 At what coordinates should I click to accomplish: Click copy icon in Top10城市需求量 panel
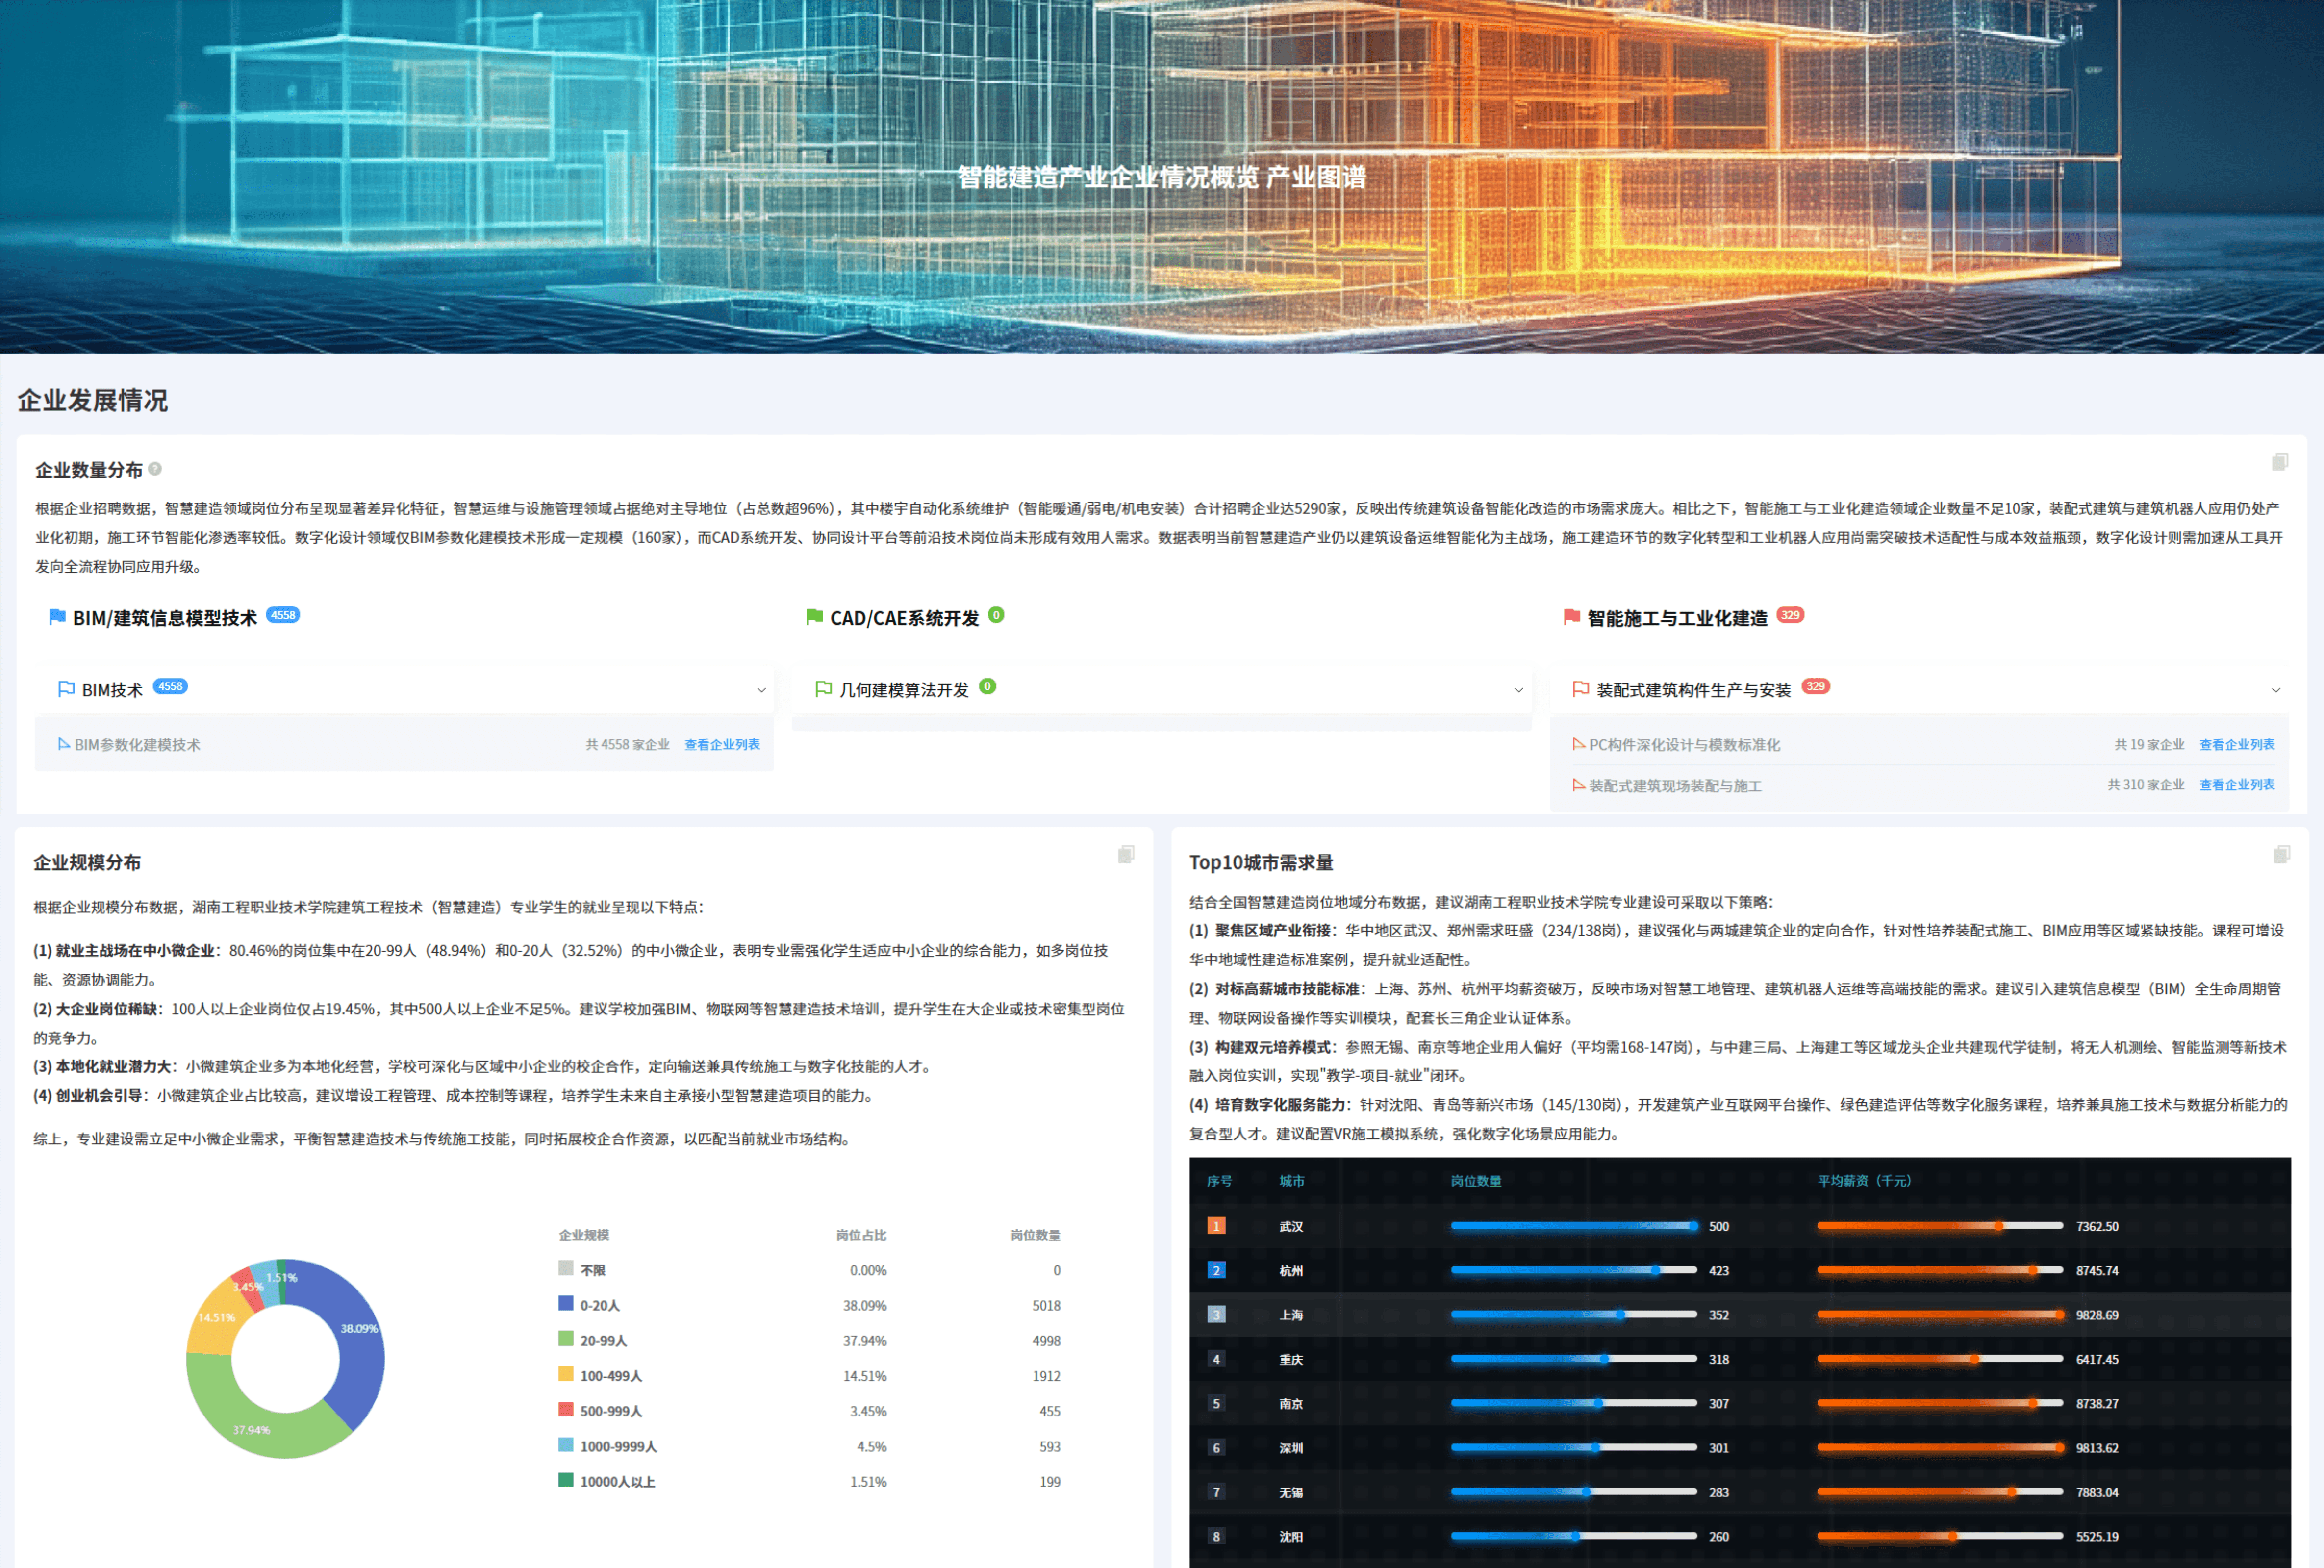2281,854
